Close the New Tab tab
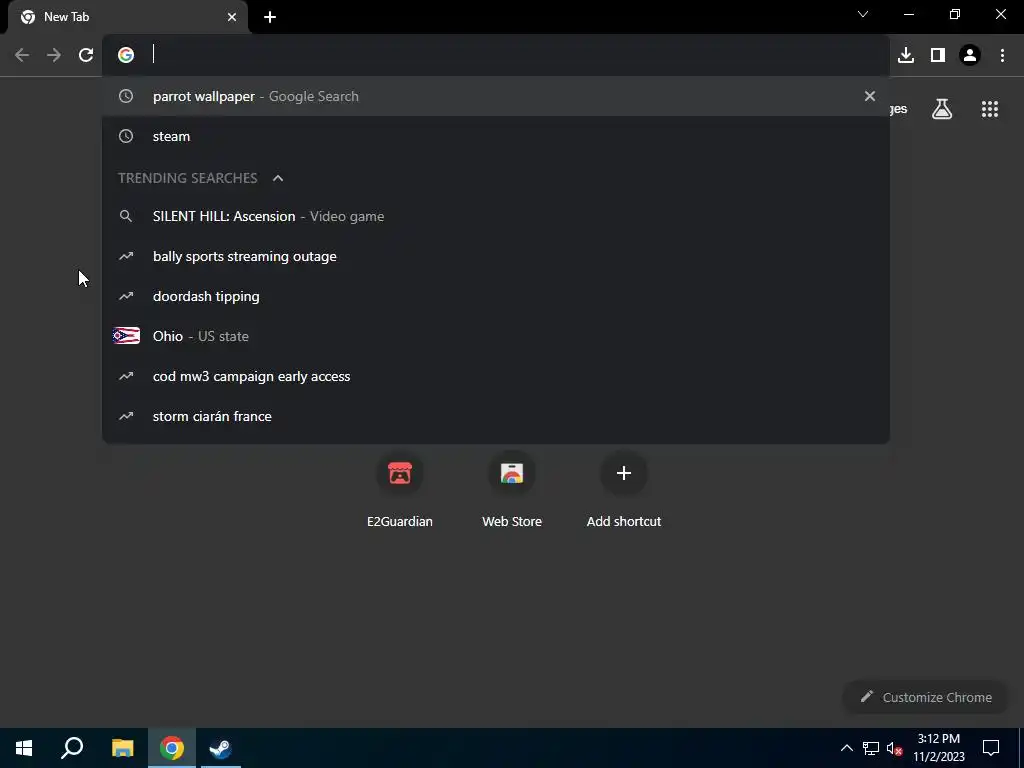Screen dimensions: 1024x768 point(232,17)
